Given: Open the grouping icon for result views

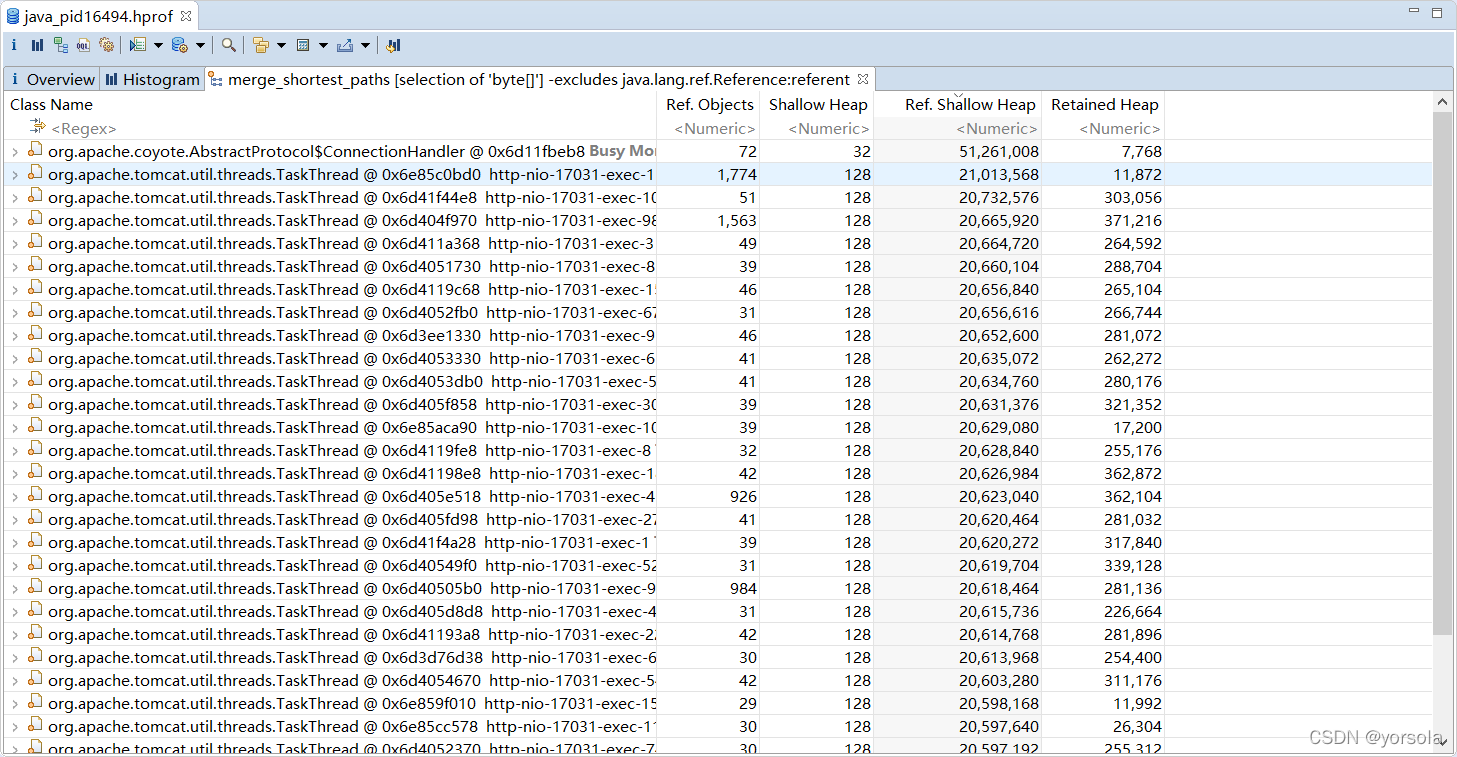Looking at the screenshot, I should coord(262,45).
